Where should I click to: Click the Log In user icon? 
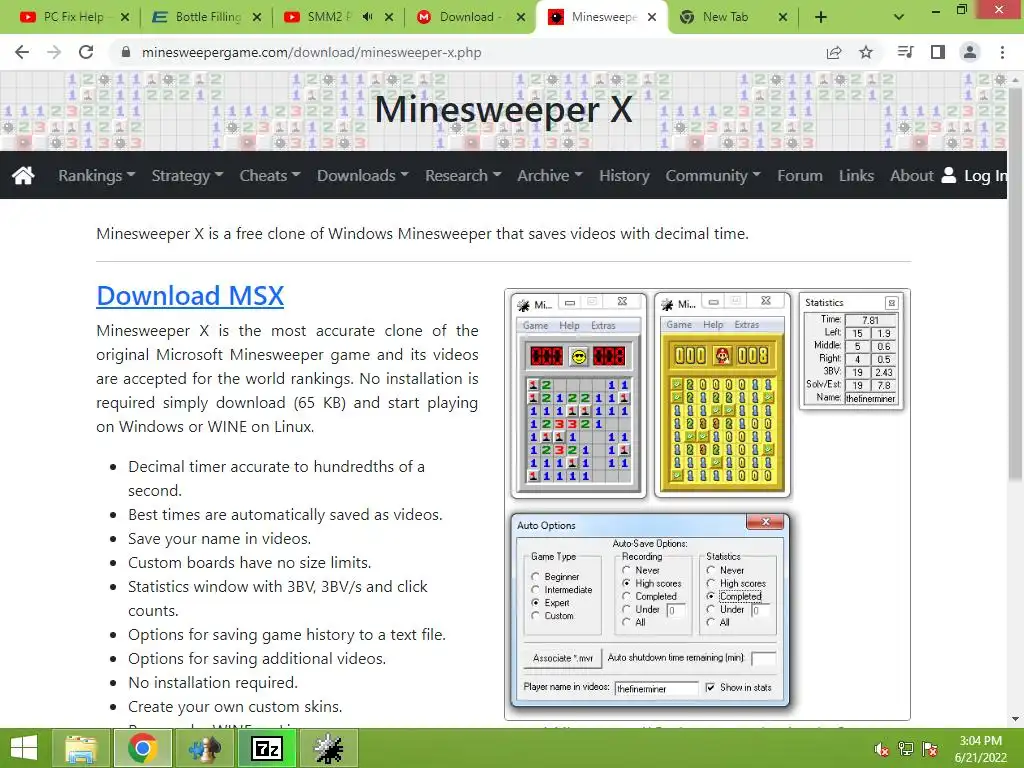[x=949, y=175]
